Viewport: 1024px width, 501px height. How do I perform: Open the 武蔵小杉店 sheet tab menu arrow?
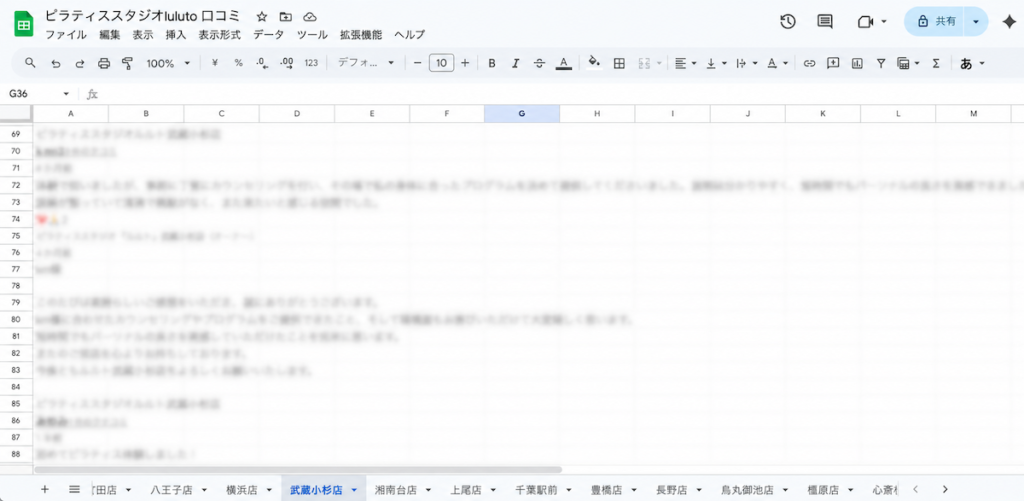pyautogui.click(x=354, y=490)
